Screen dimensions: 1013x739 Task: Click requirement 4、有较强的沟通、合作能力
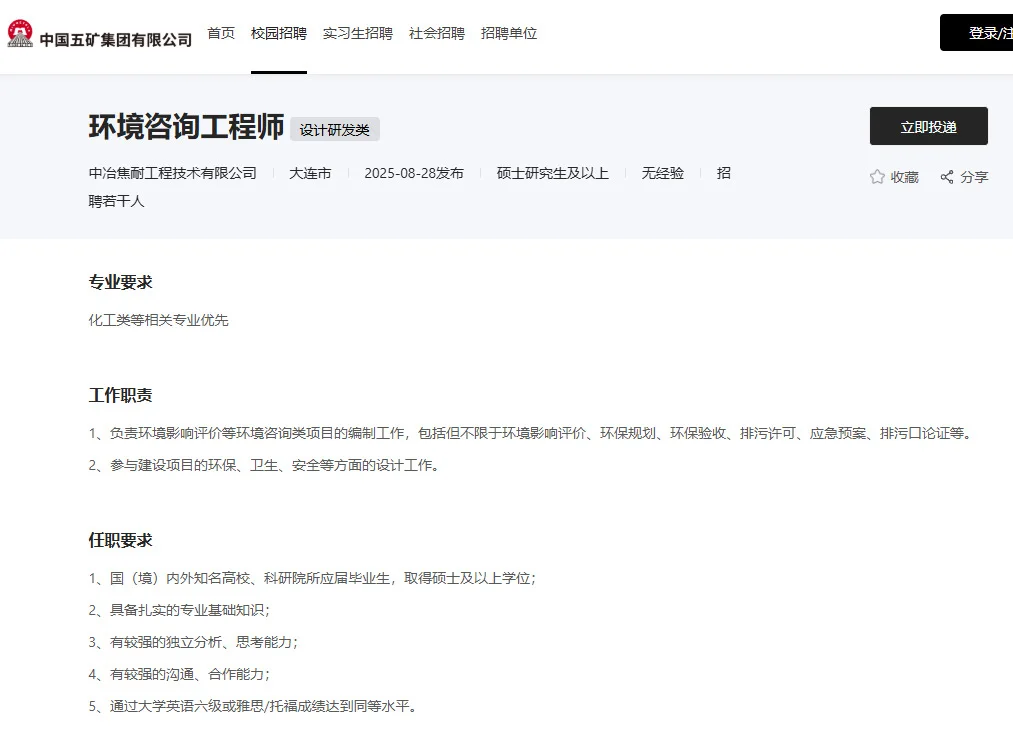pos(180,674)
